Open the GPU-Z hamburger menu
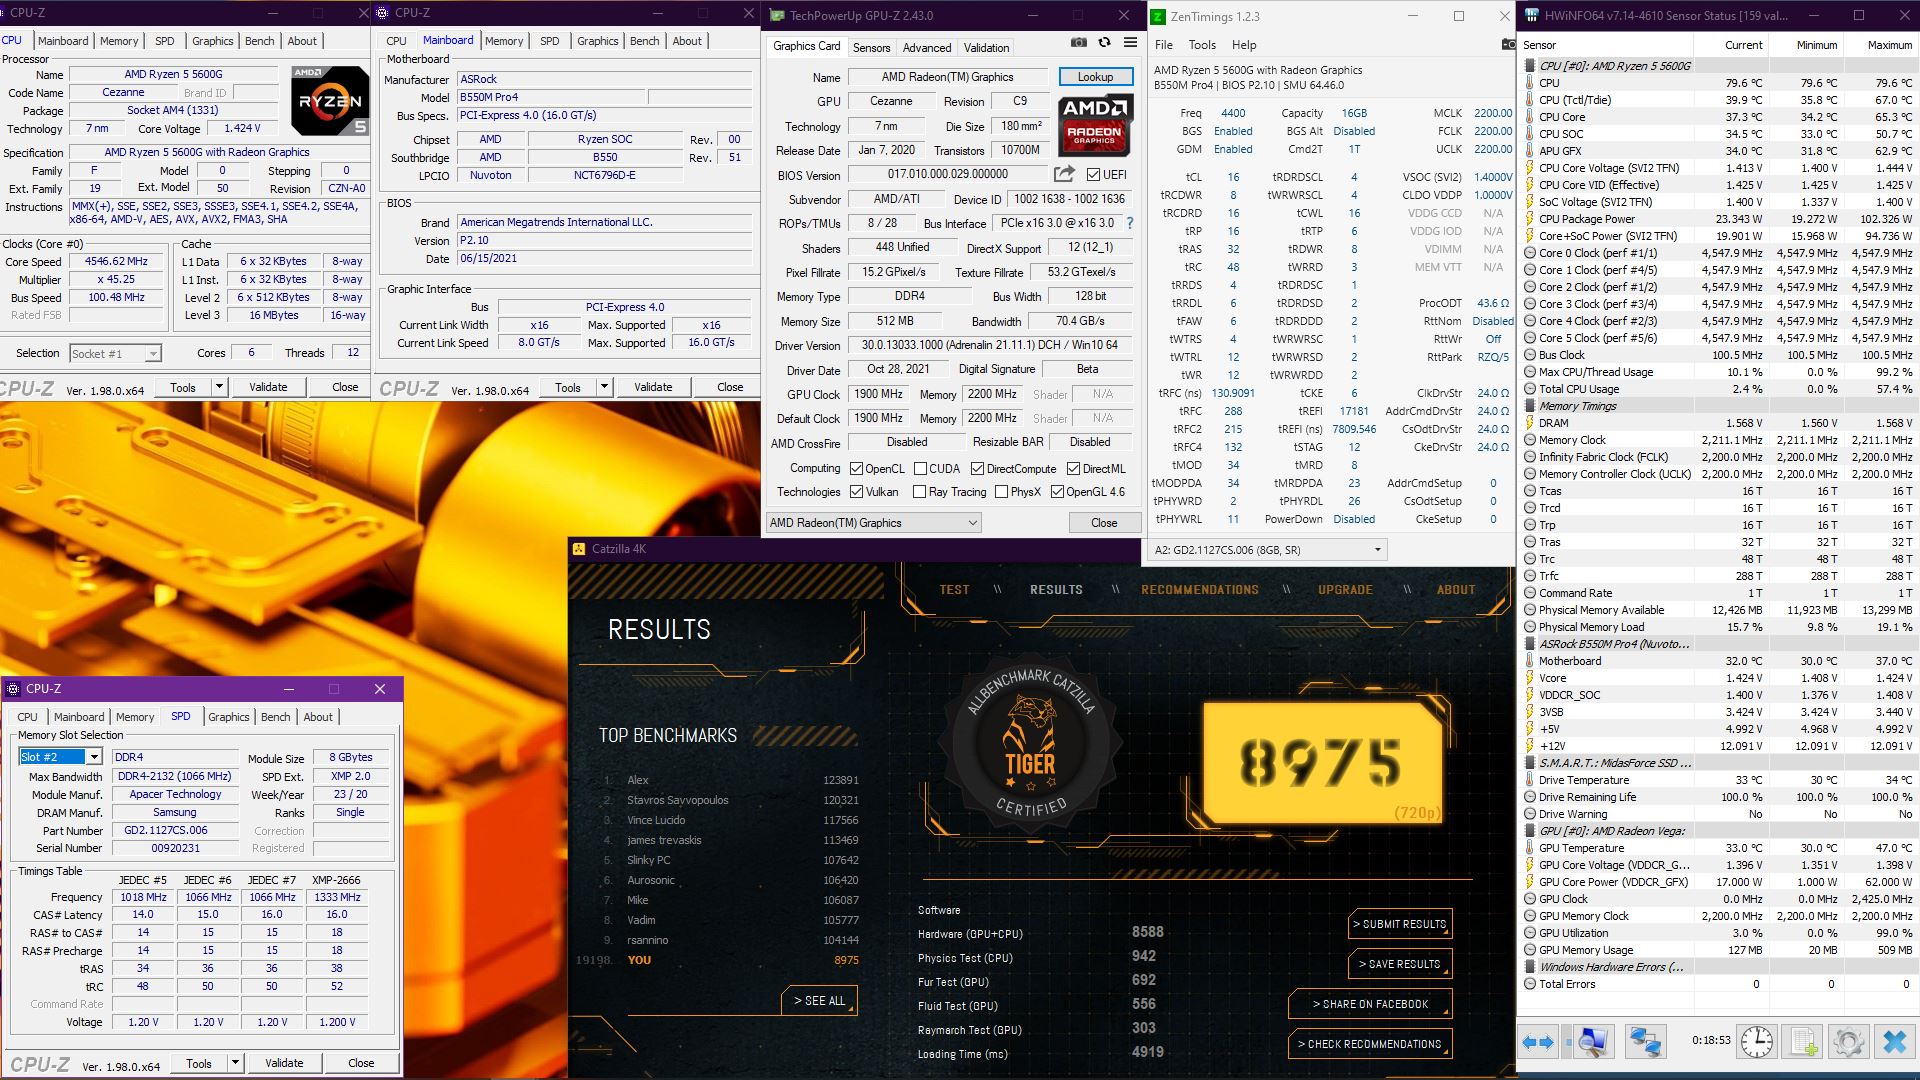1920x1080 pixels. [1130, 43]
